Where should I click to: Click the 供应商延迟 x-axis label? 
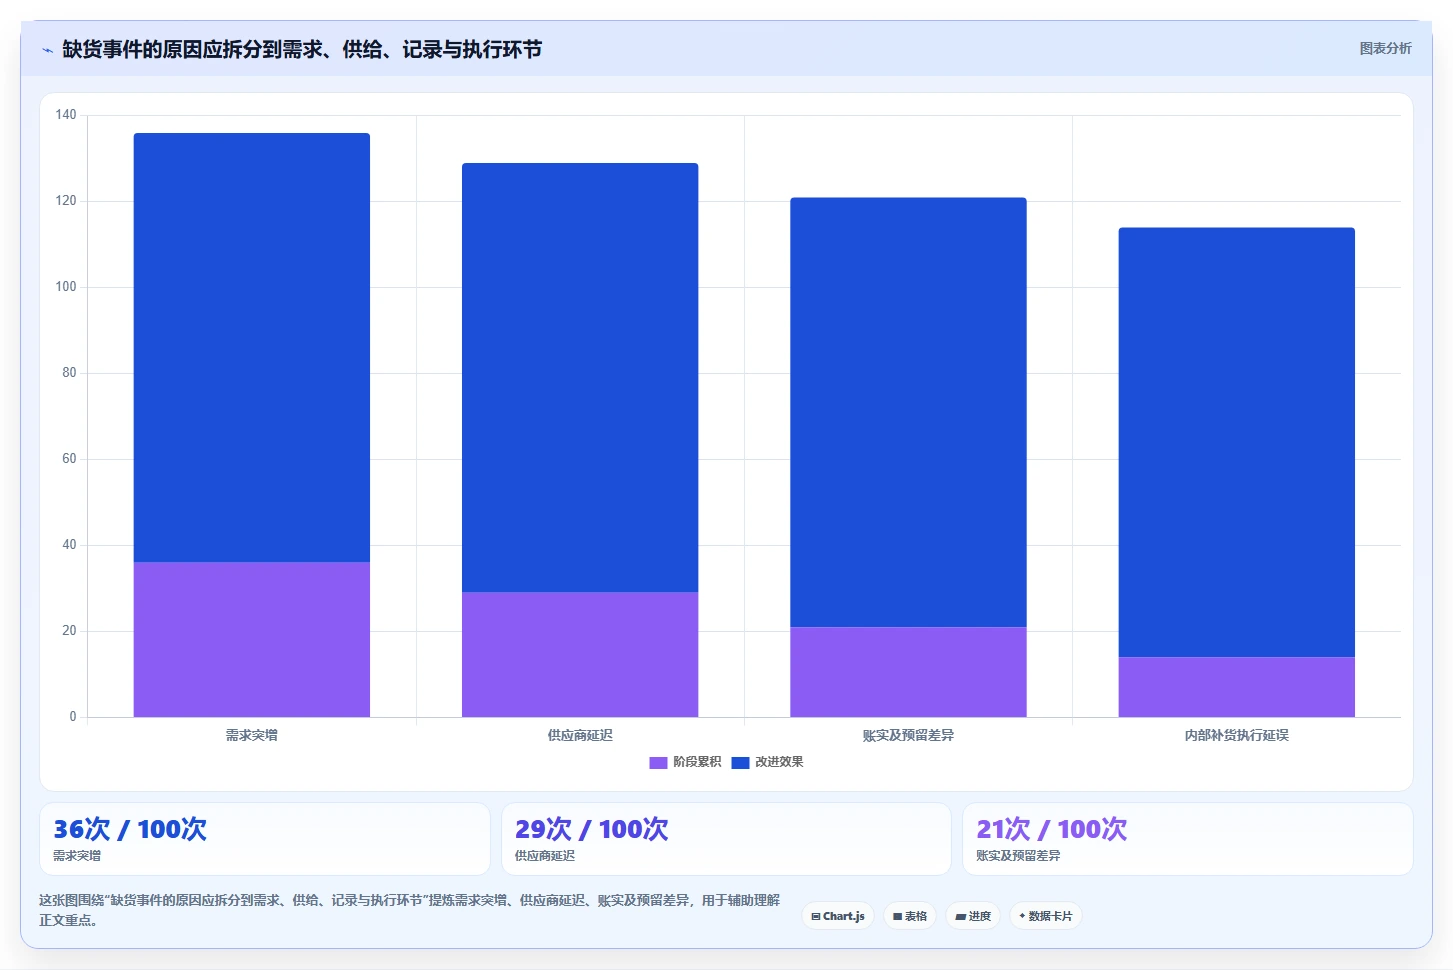[580, 735]
